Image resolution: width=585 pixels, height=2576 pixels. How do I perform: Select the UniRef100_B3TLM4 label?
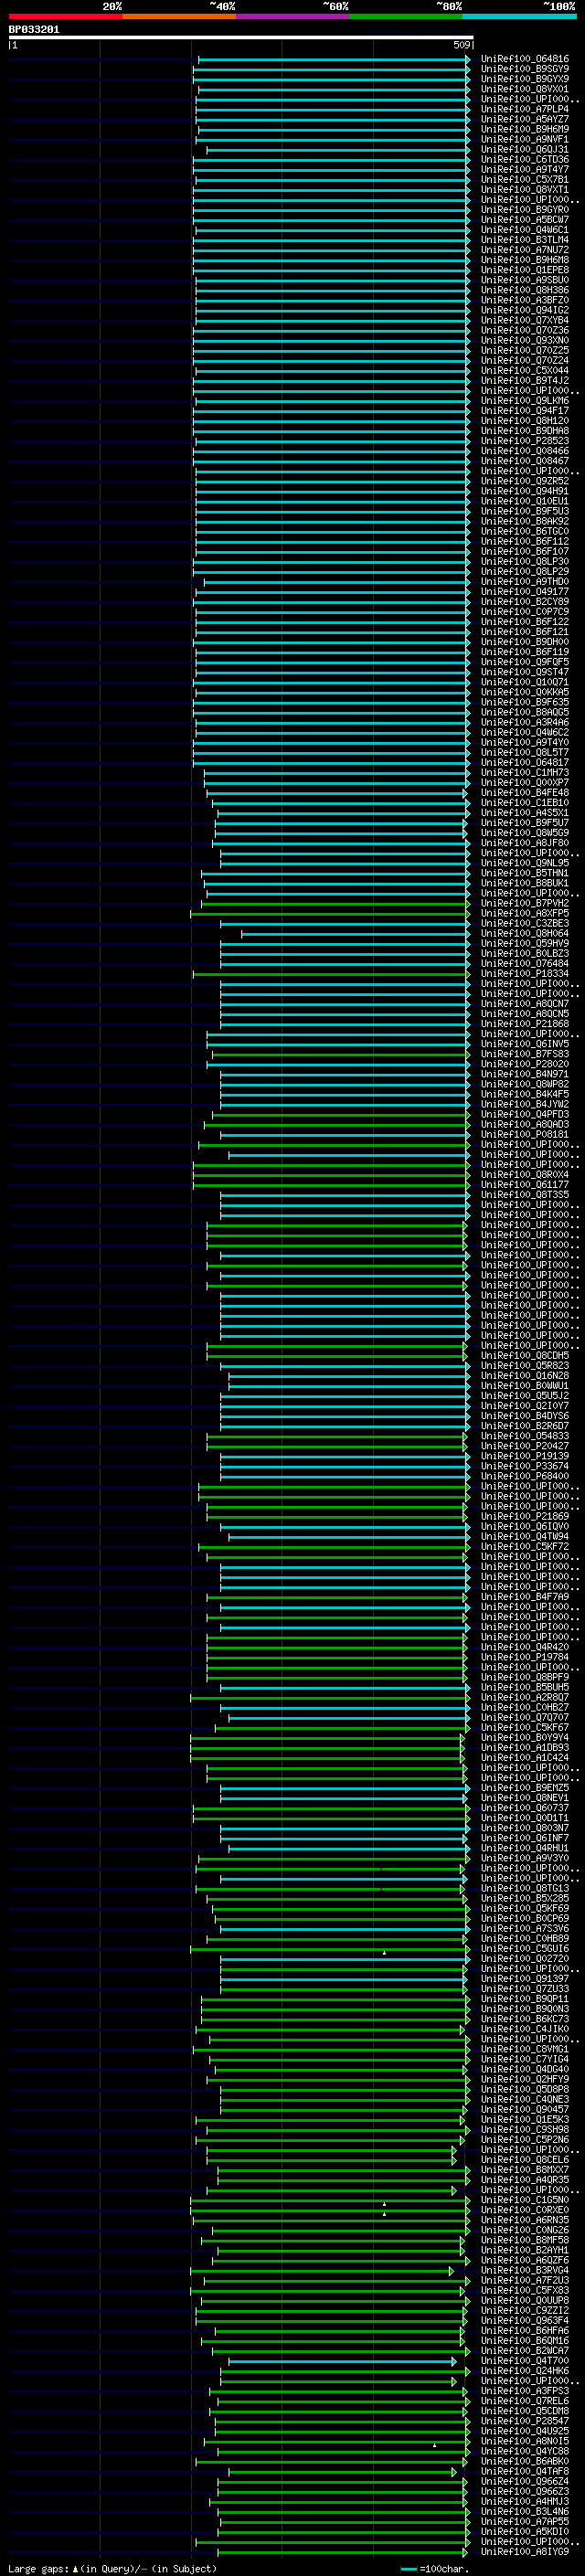tap(525, 240)
